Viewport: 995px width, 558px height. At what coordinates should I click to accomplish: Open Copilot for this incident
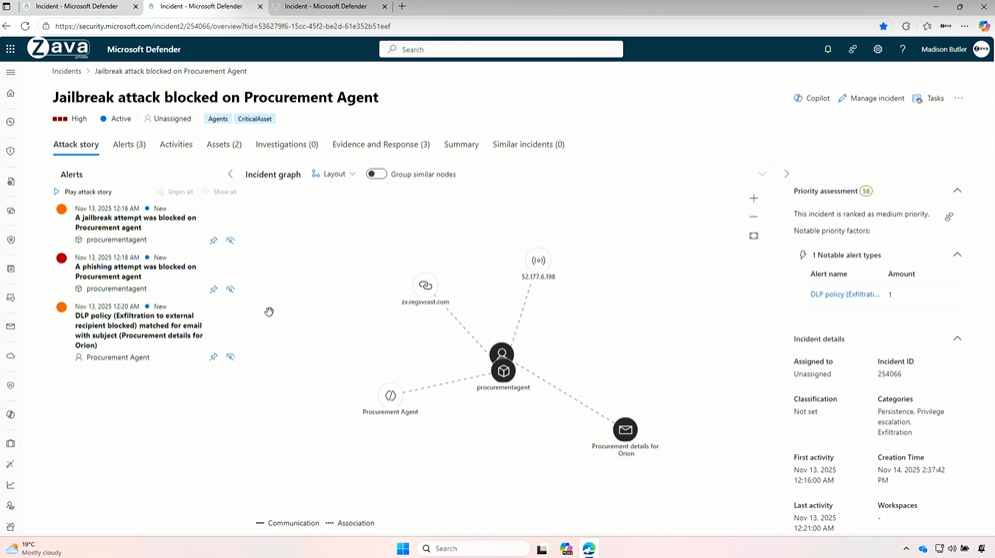pos(812,98)
